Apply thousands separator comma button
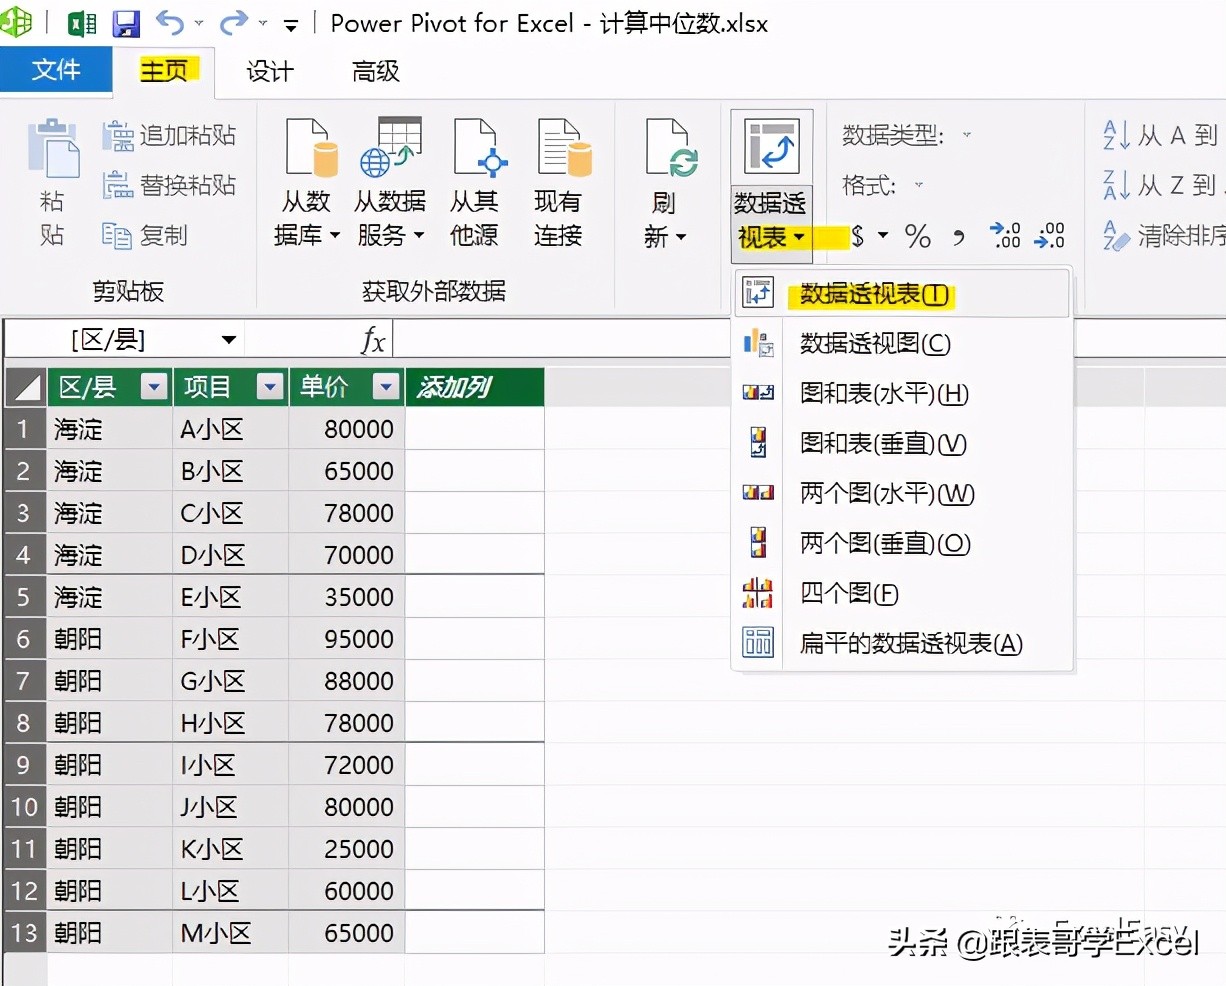The height and width of the screenshot is (986, 1226). (x=959, y=238)
